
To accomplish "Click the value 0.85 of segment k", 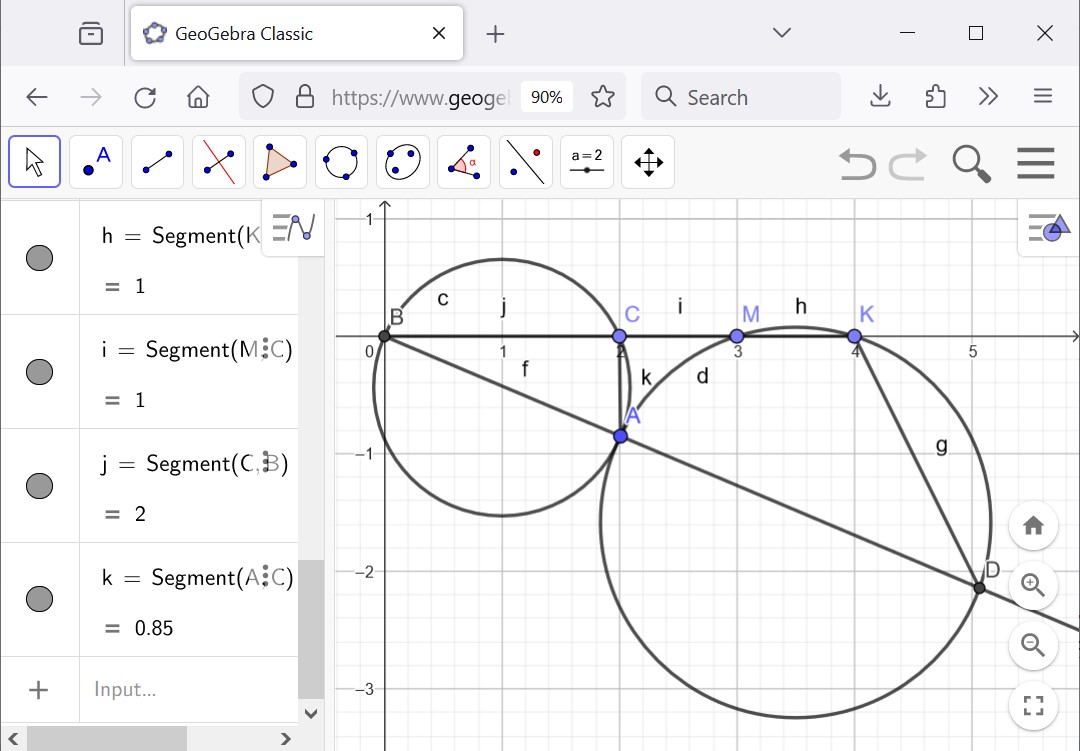I will coord(154,628).
